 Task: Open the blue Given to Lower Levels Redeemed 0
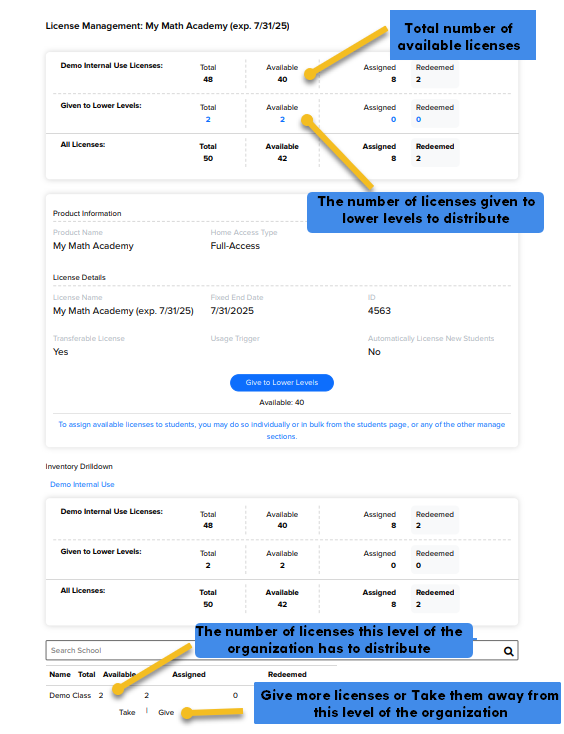418,119
